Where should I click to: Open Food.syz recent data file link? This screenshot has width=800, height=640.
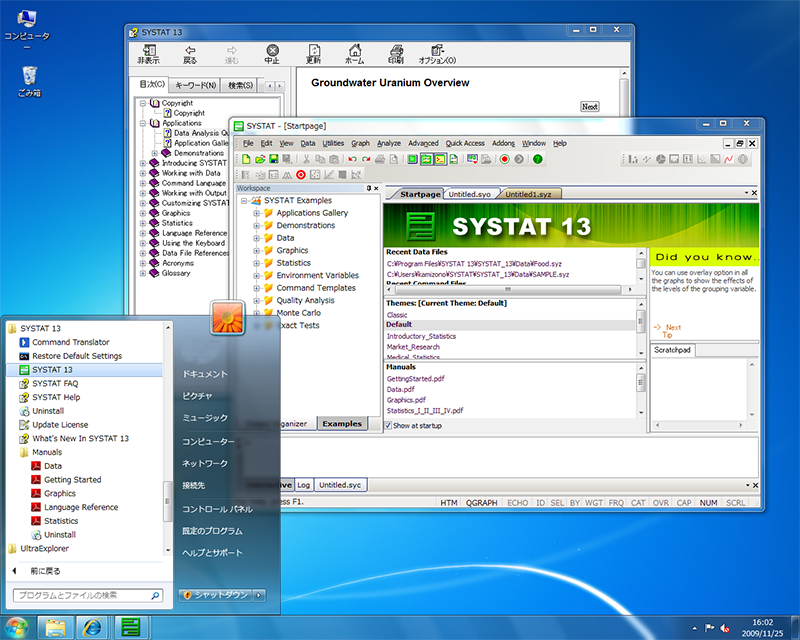[474, 264]
